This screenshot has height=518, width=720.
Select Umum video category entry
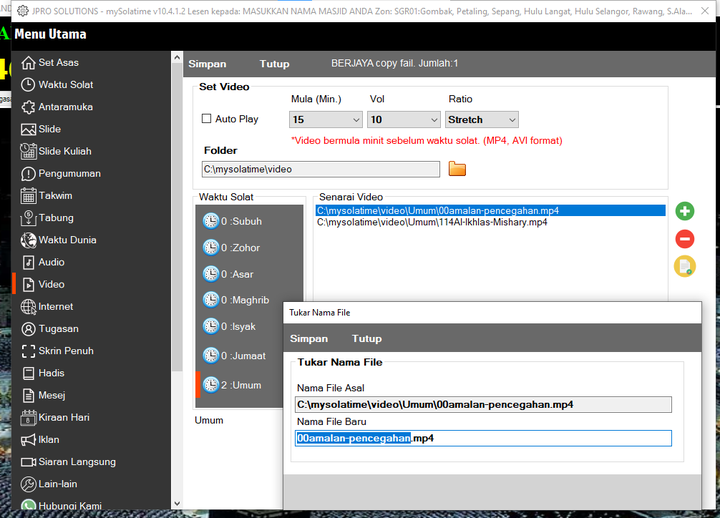point(242,385)
